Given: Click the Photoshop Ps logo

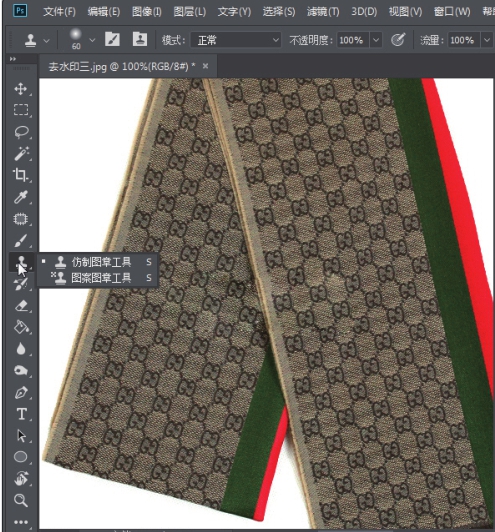Looking at the screenshot, I should [x=20, y=11].
